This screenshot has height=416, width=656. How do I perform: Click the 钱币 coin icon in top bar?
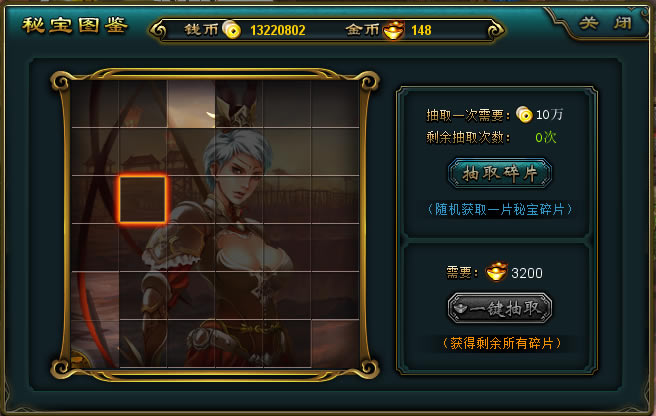231,29
